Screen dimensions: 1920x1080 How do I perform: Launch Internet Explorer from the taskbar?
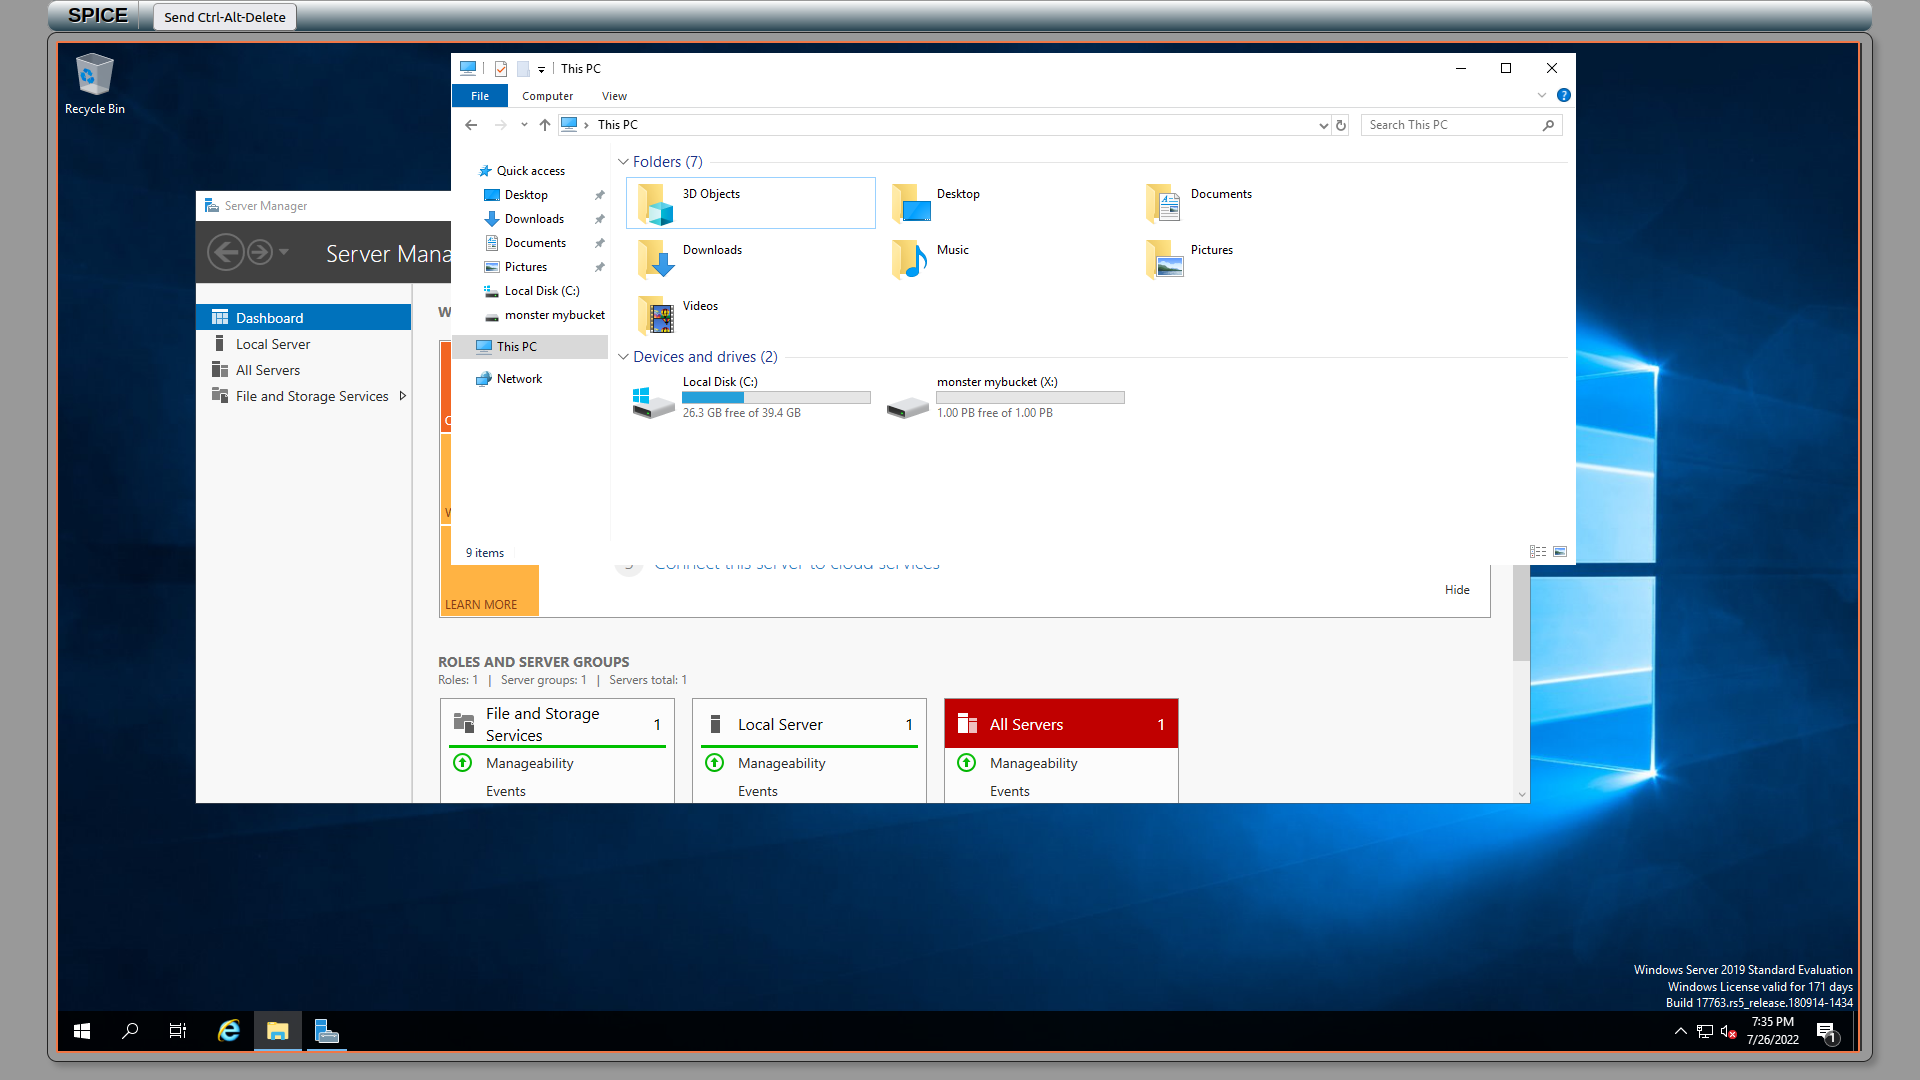pyautogui.click(x=229, y=1031)
